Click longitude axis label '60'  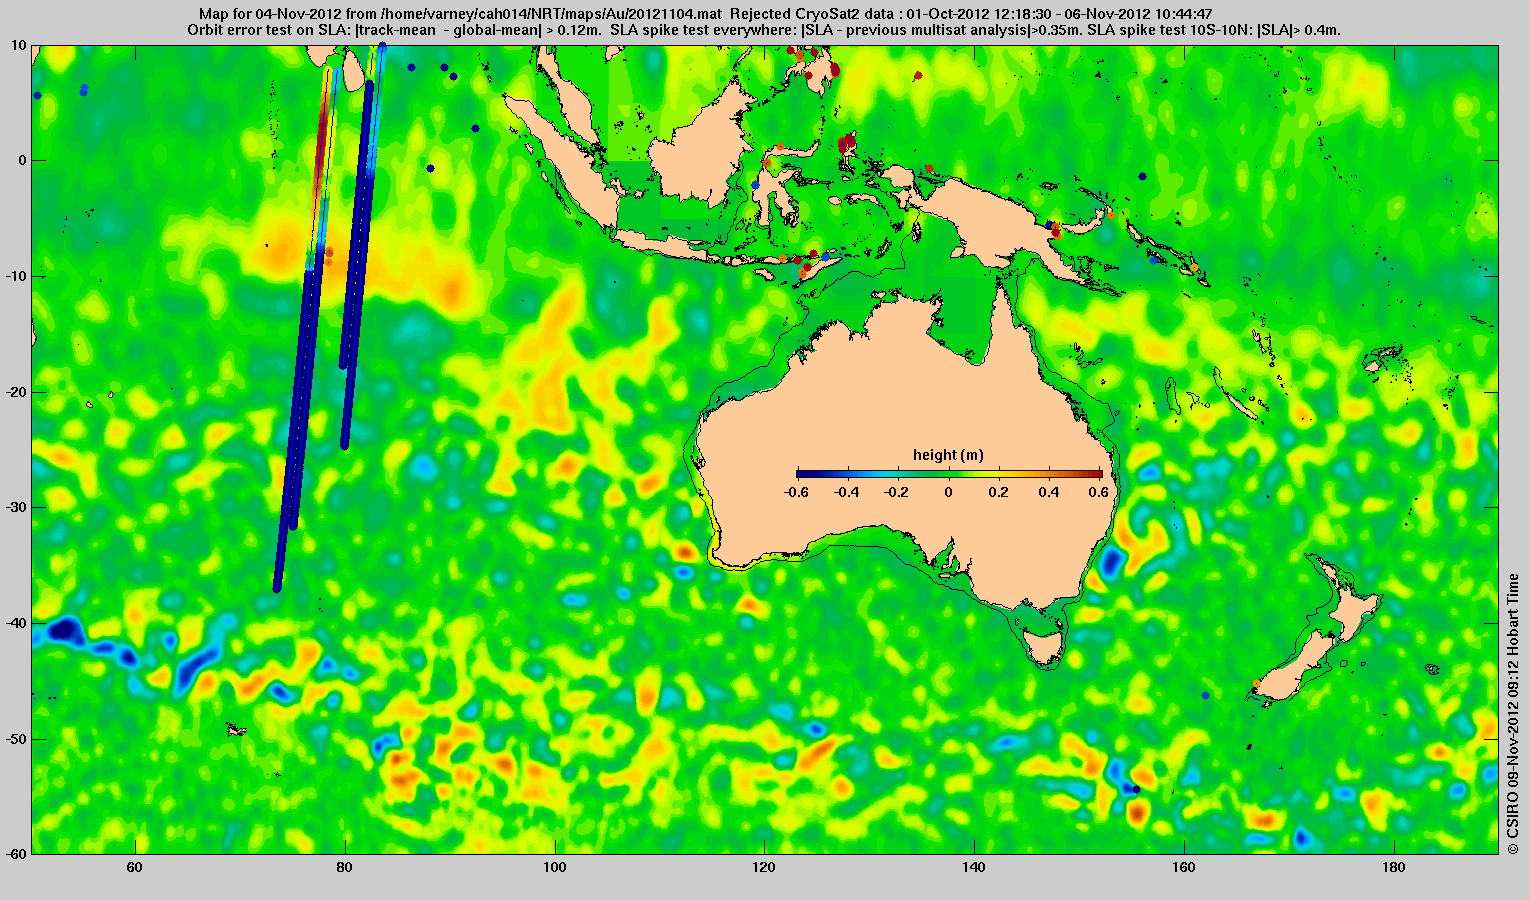135,868
